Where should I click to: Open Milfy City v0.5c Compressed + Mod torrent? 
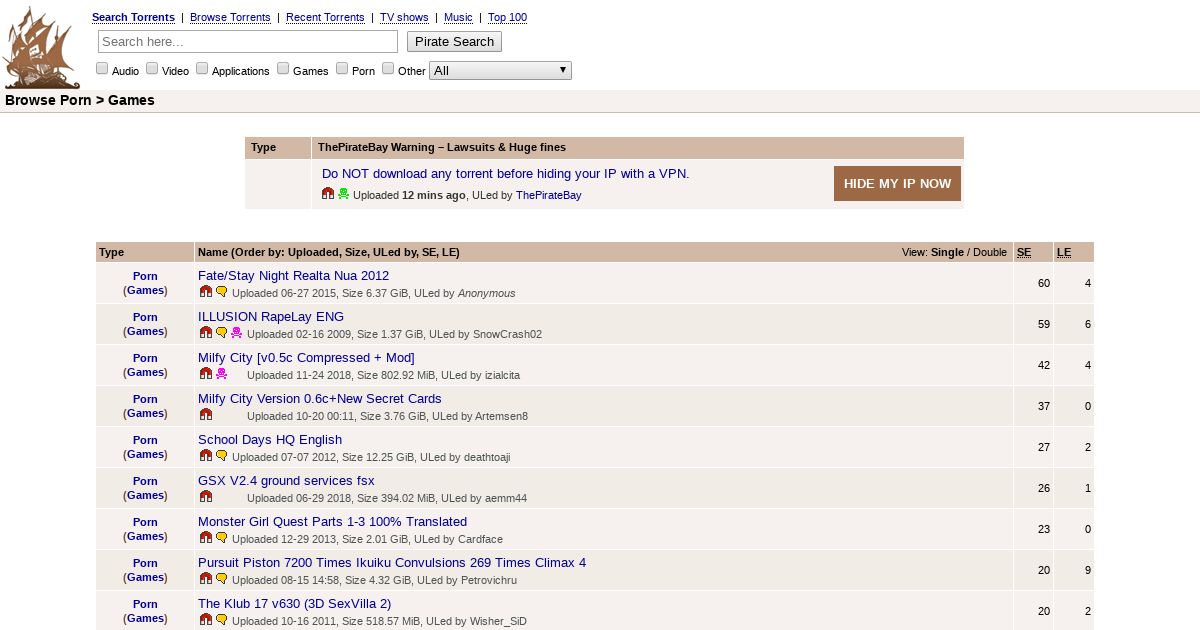306,357
